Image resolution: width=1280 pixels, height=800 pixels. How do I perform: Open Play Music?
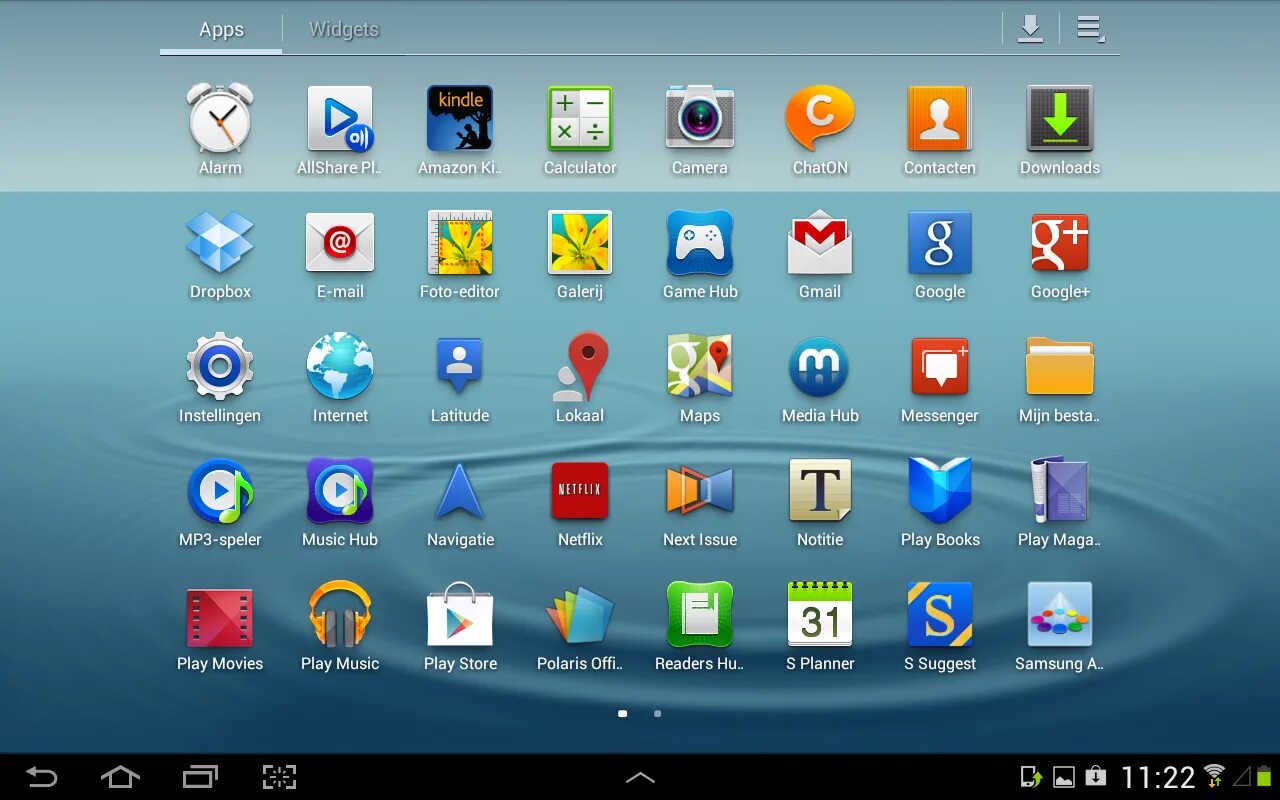[340, 615]
